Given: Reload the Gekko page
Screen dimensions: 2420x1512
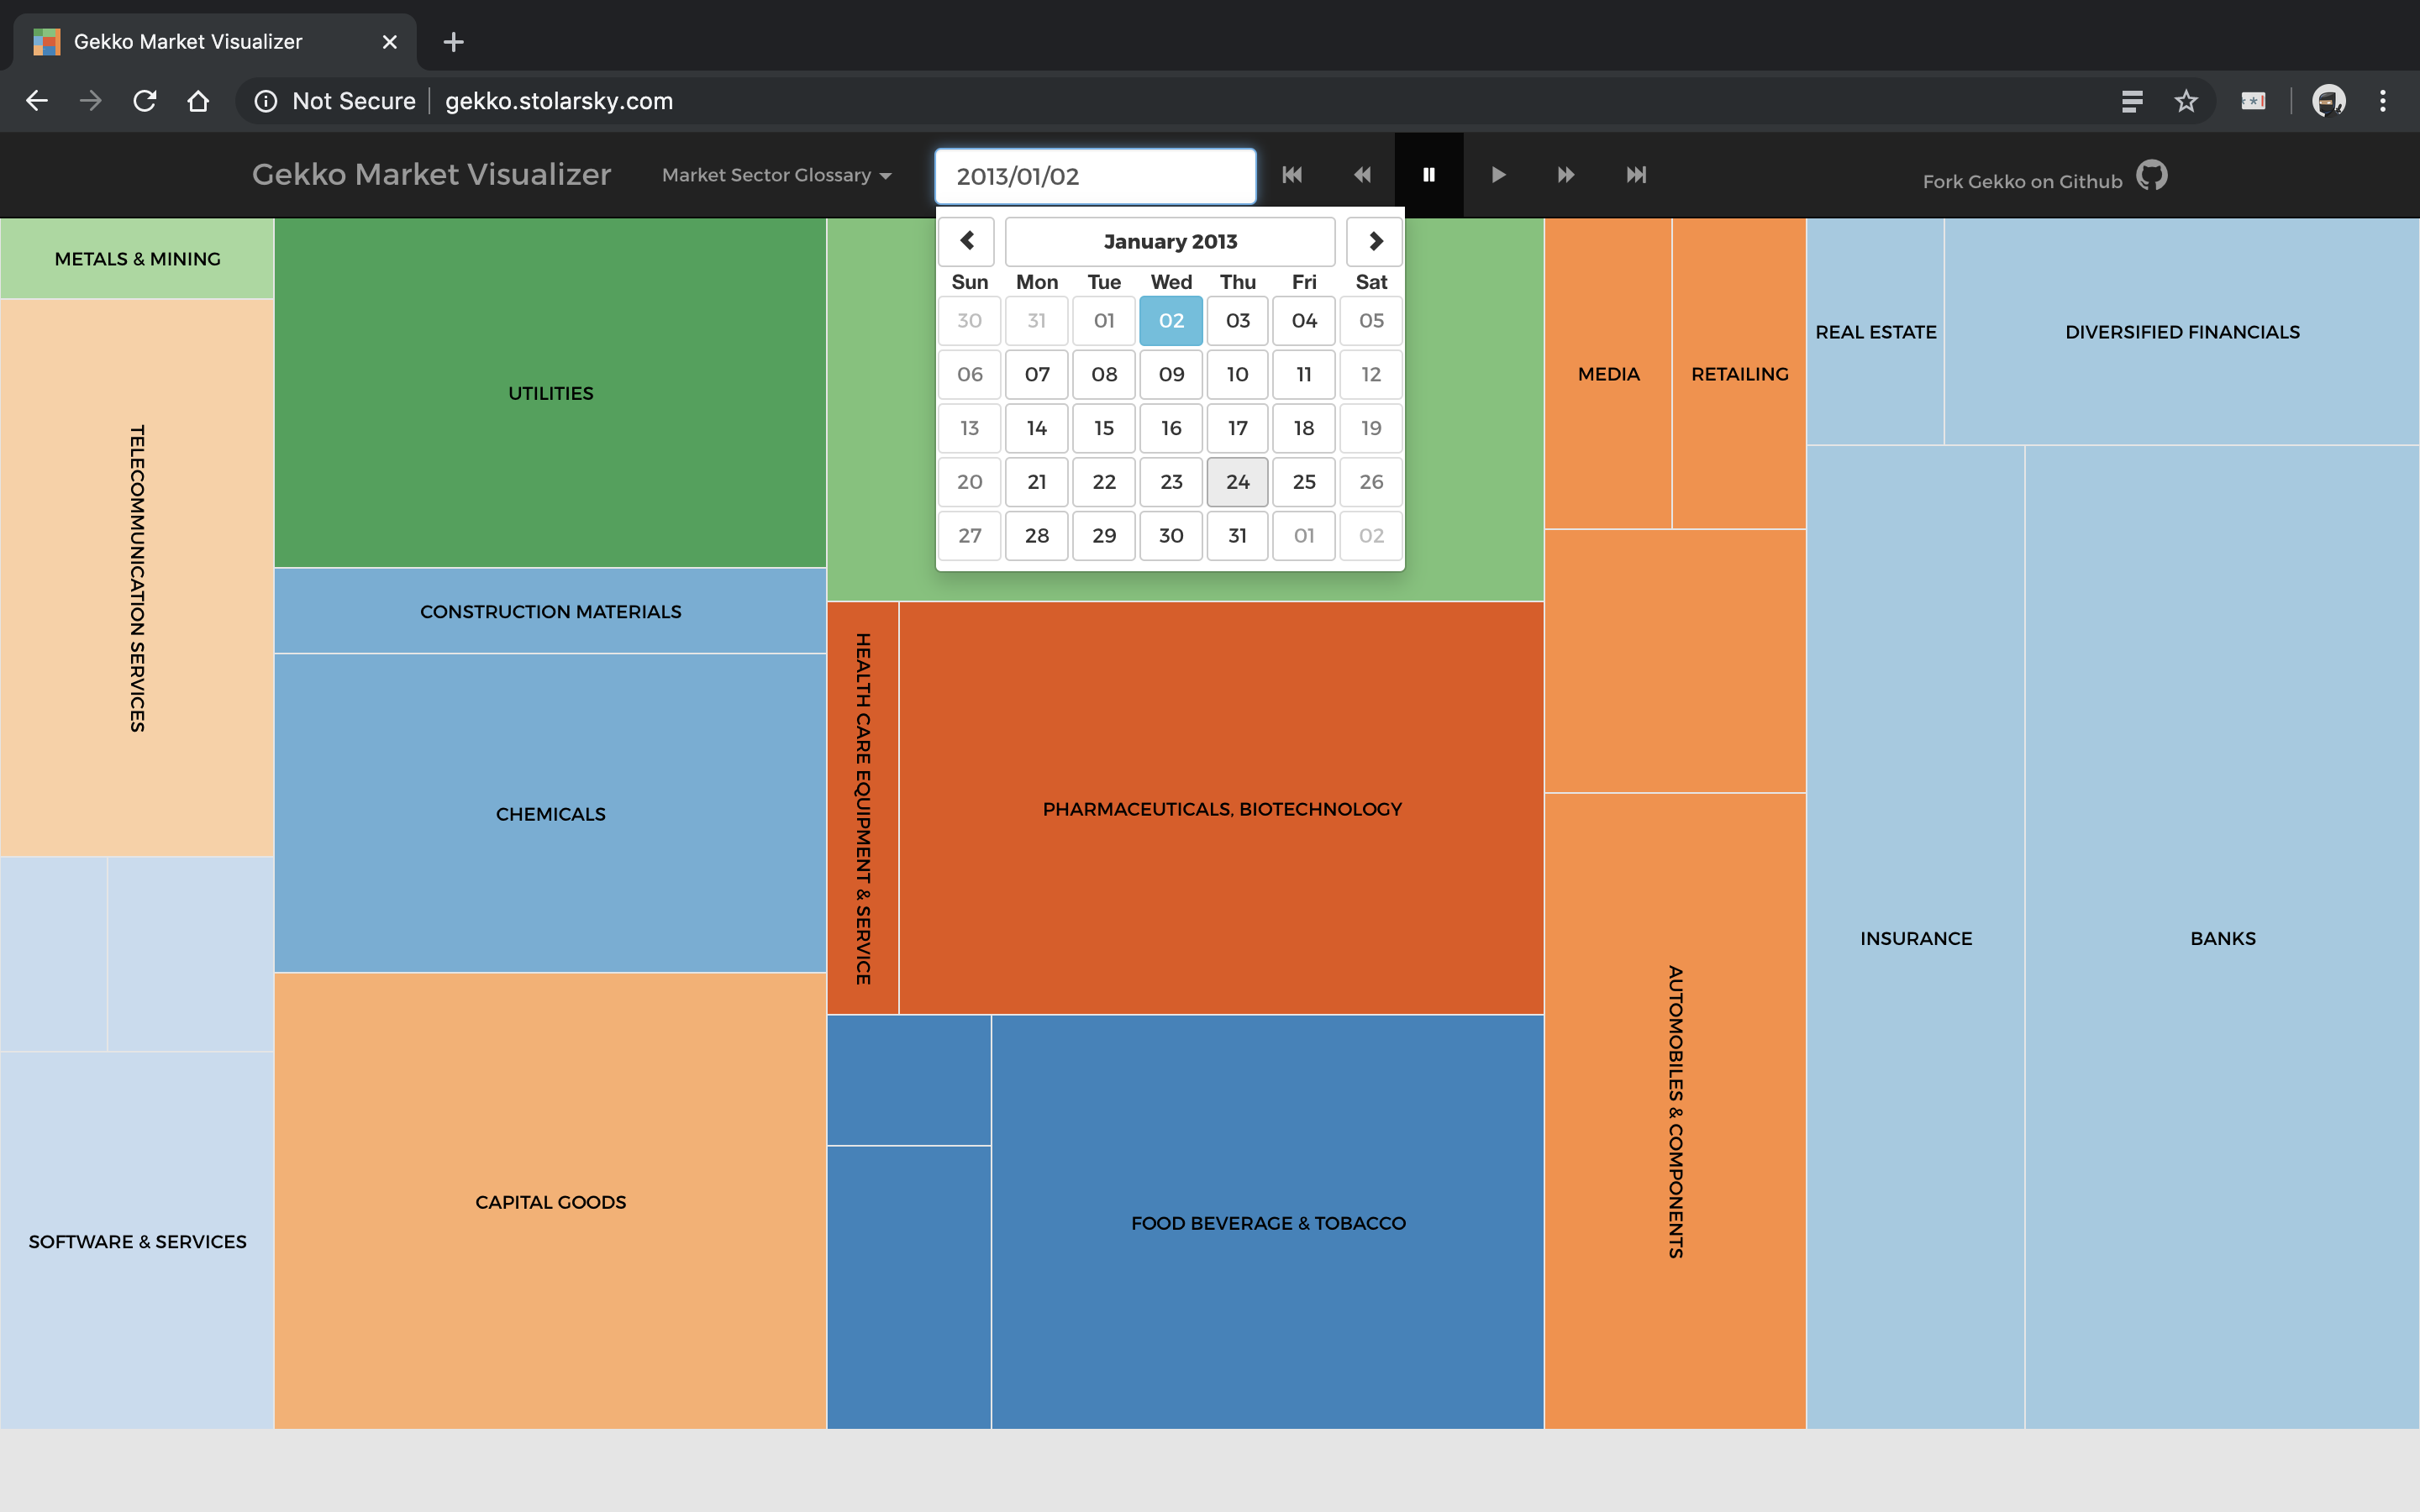Looking at the screenshot, I should (145, 101).
